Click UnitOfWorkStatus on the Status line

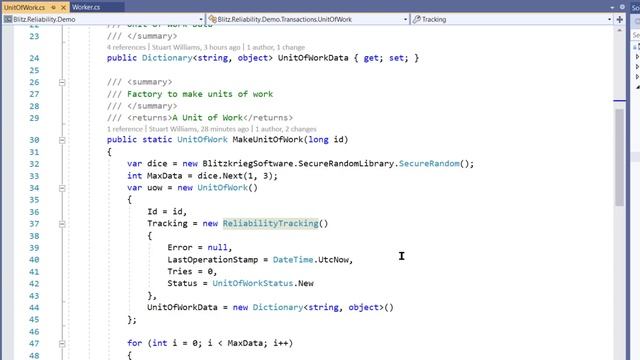[253, 283]
